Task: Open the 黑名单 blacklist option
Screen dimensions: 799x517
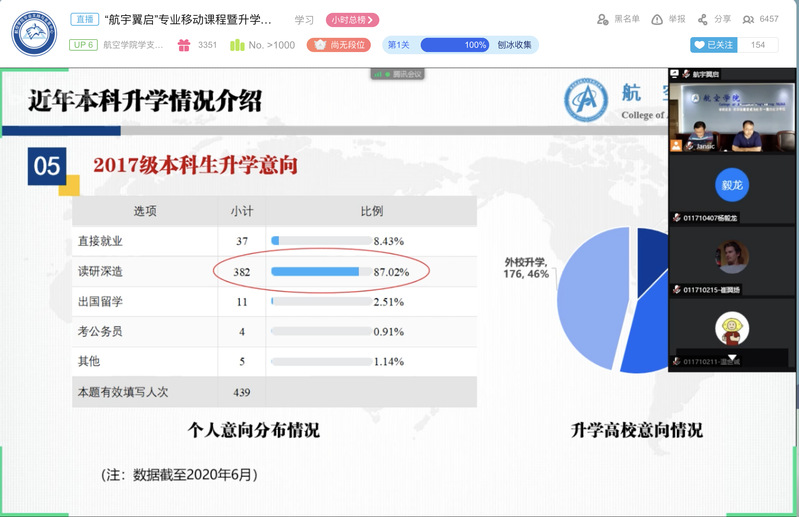Action: click(618, 19)
